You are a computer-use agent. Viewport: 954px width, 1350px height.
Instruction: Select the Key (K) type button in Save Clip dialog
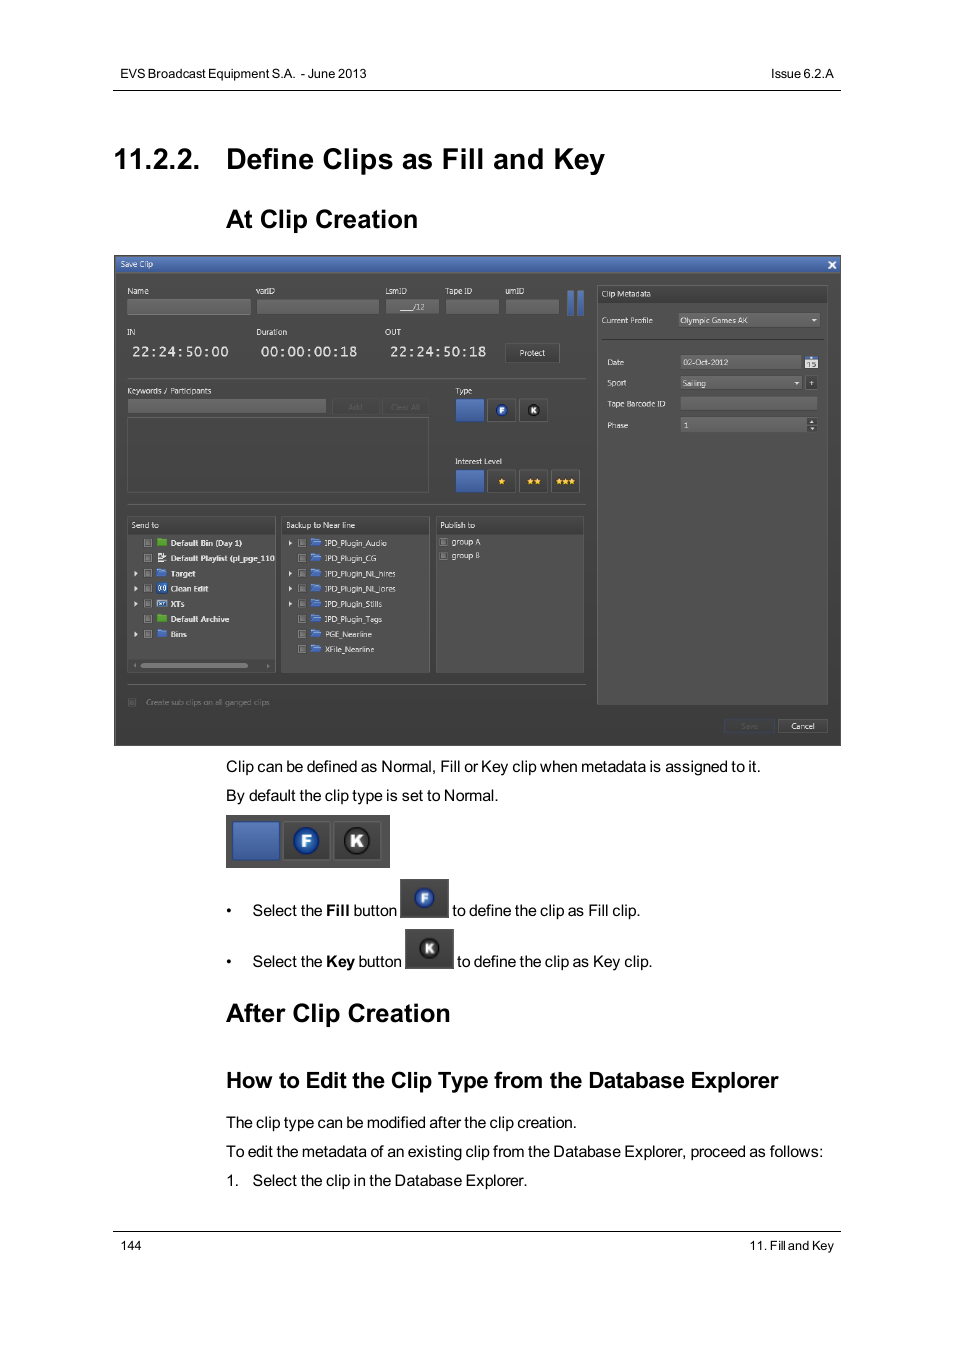pyautogui.click(x=533, y=410)
